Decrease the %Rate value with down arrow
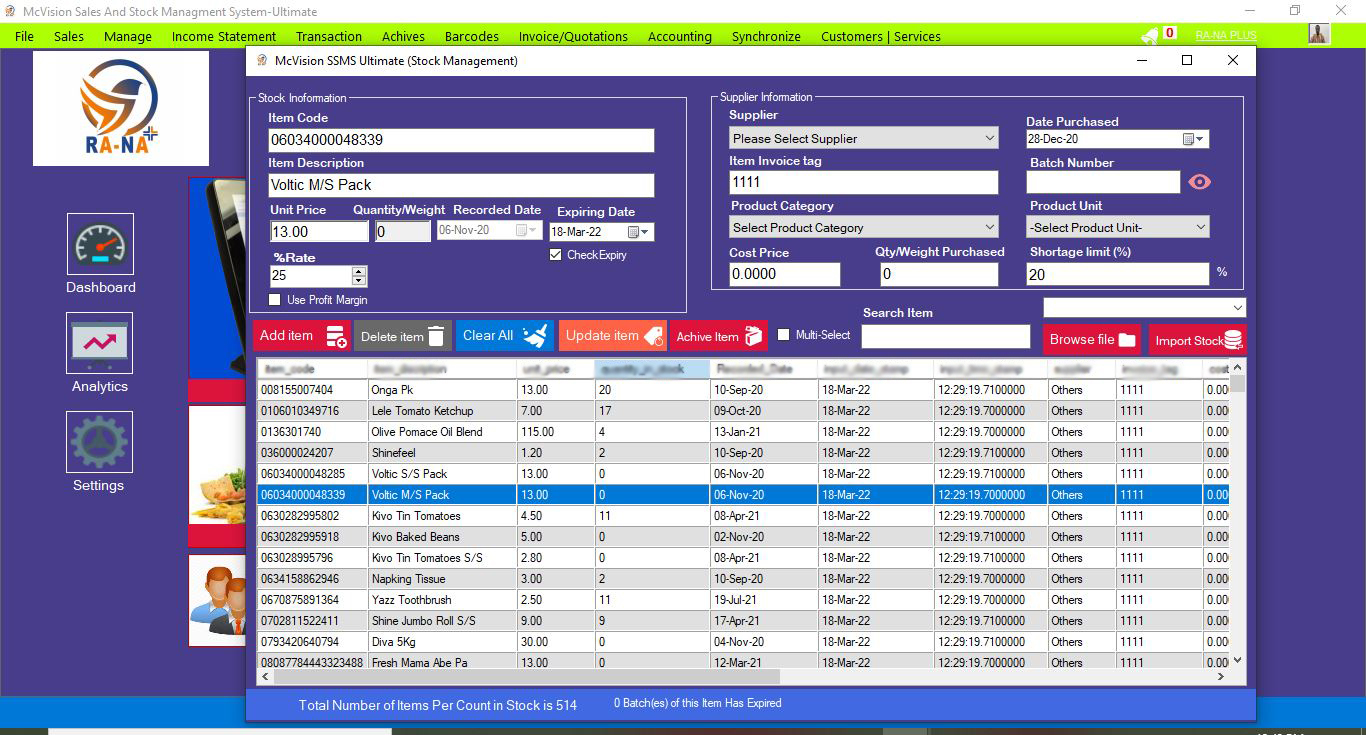1366x735 pixels. [x=359, y=281]
